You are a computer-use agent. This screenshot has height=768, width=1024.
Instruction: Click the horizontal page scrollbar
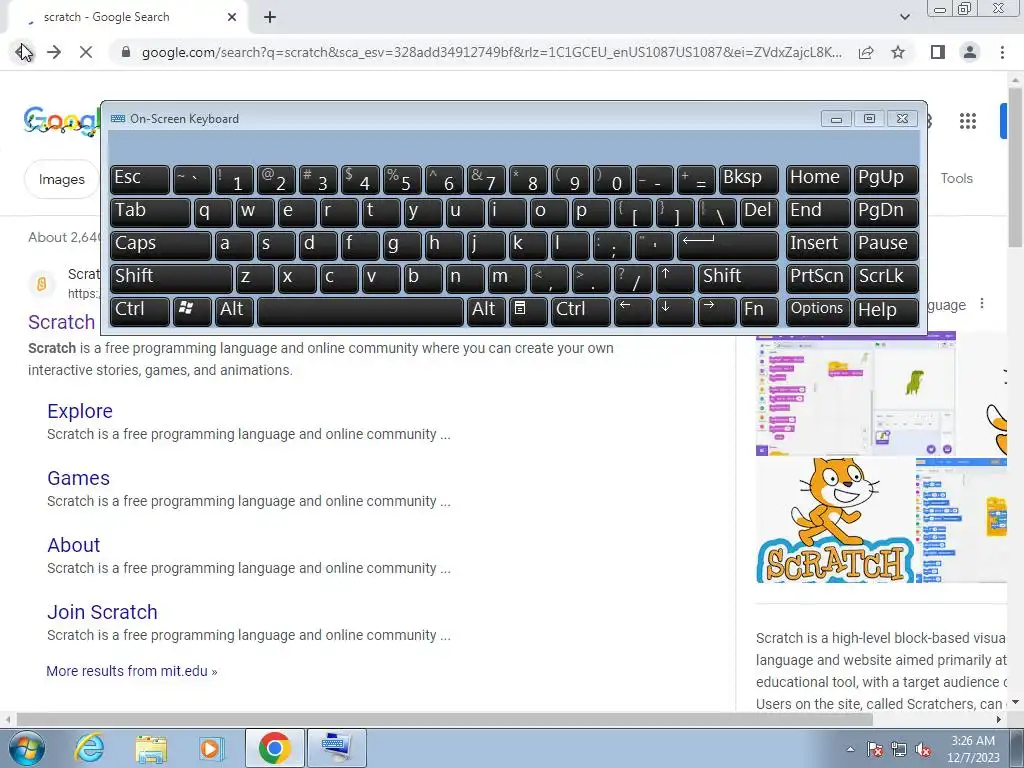444,719
